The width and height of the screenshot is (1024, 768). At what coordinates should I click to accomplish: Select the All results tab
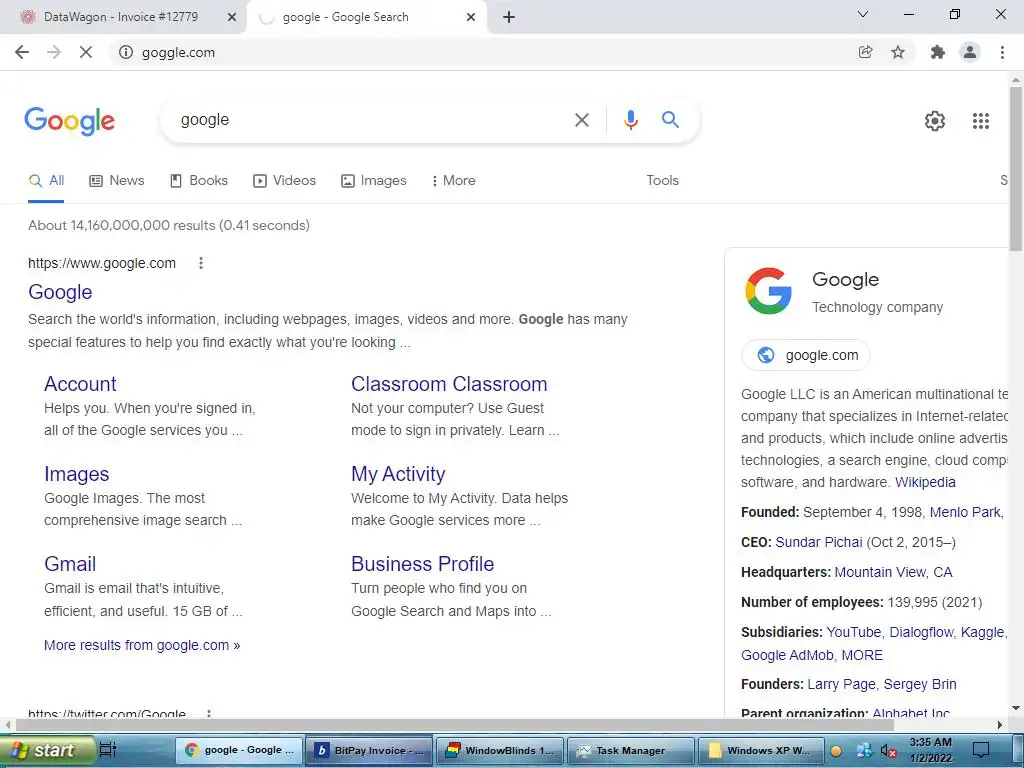46,181
